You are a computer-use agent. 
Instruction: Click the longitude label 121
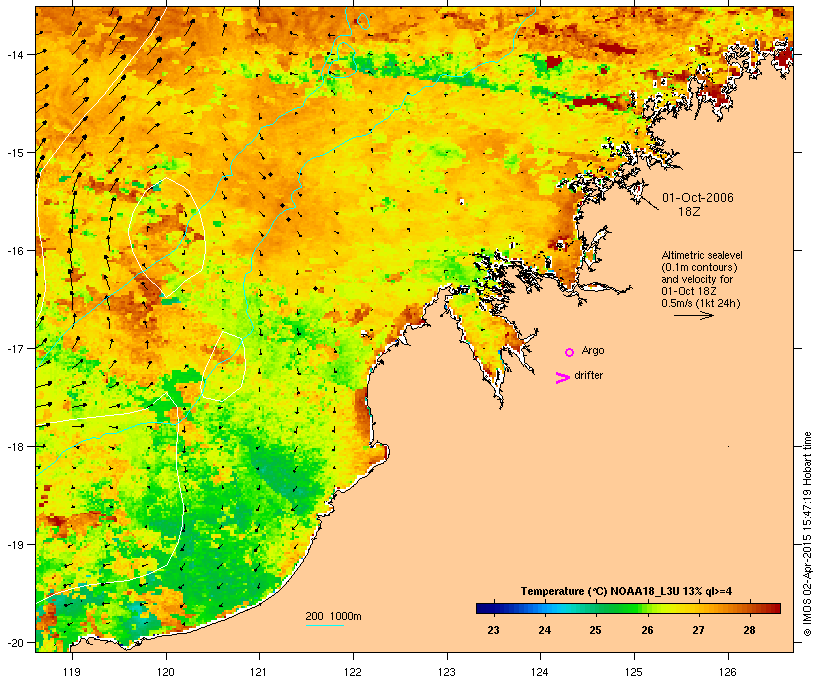259,672
